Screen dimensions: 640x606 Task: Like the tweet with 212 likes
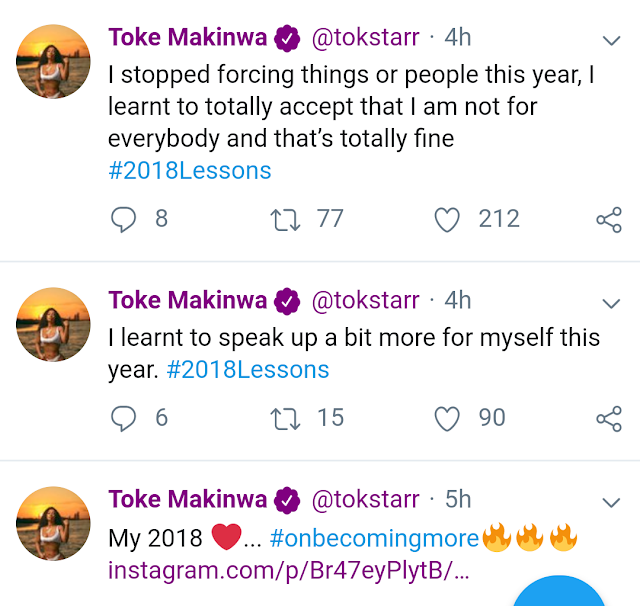click(x=447, y=219)
